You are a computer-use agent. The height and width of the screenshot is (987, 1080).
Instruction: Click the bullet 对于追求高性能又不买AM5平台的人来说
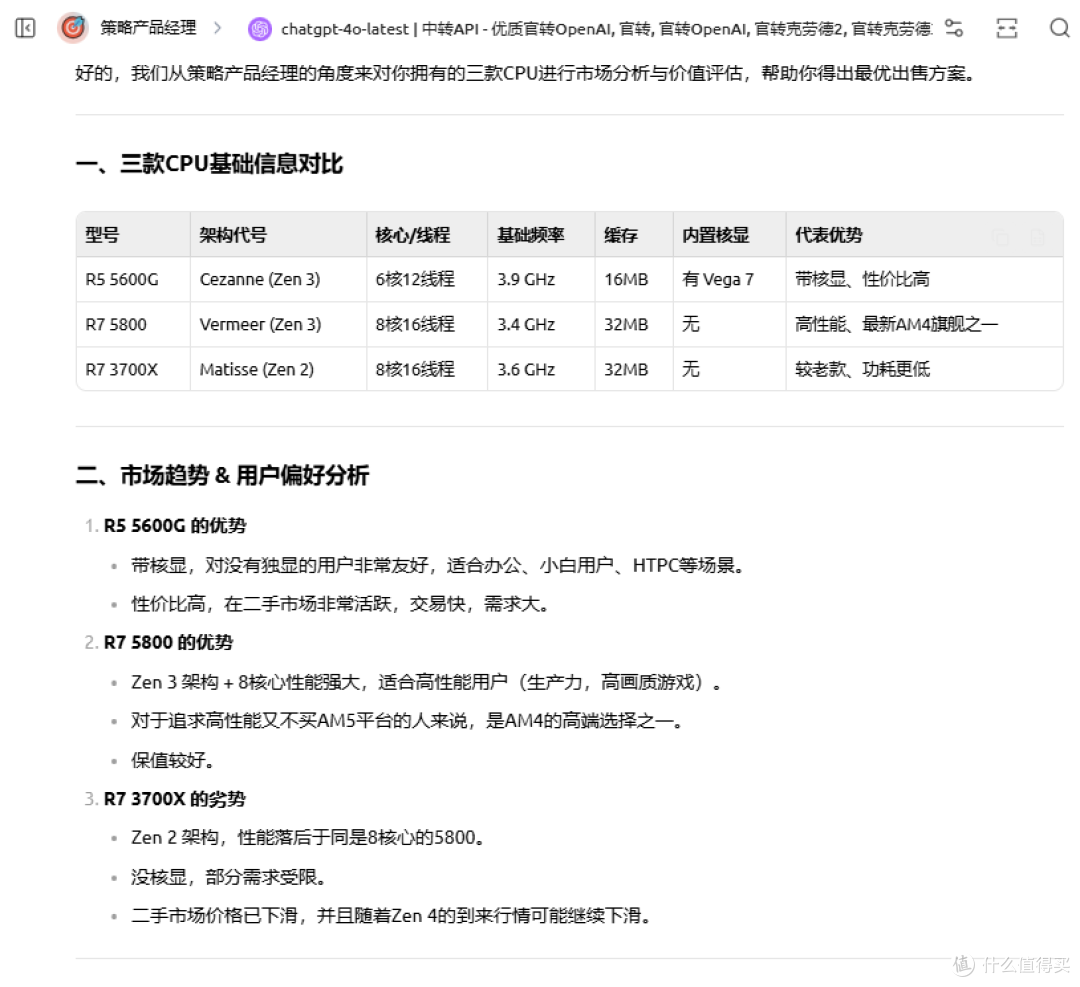407,721
